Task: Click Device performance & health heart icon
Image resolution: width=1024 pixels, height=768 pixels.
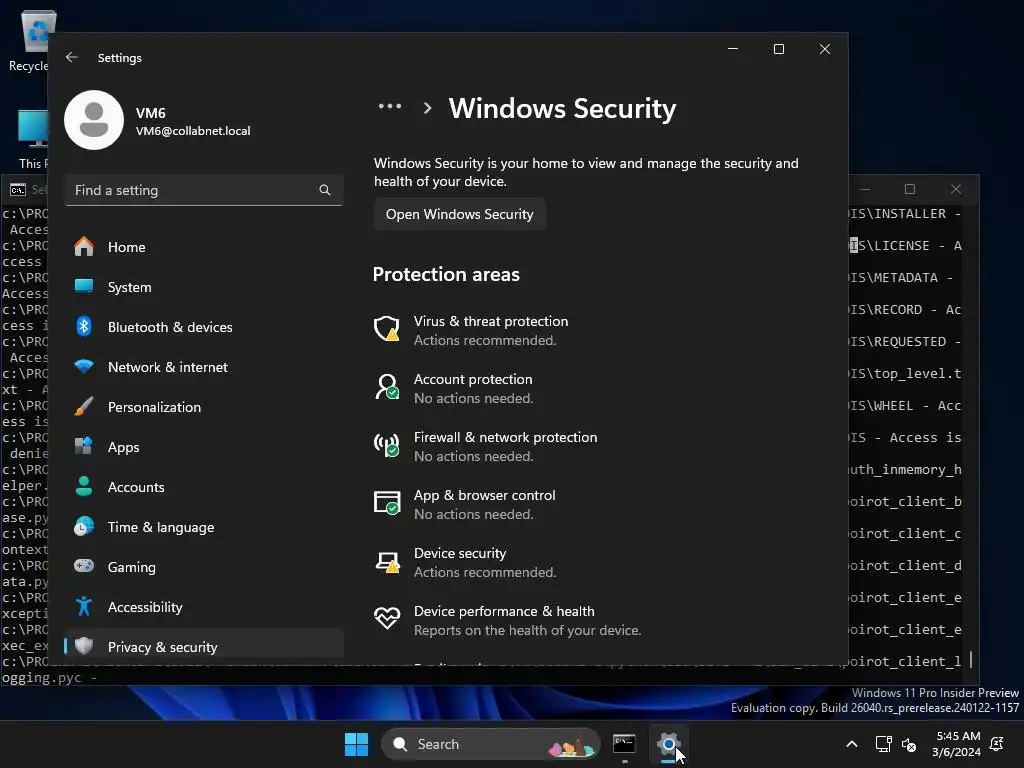Action: point(387,618)
